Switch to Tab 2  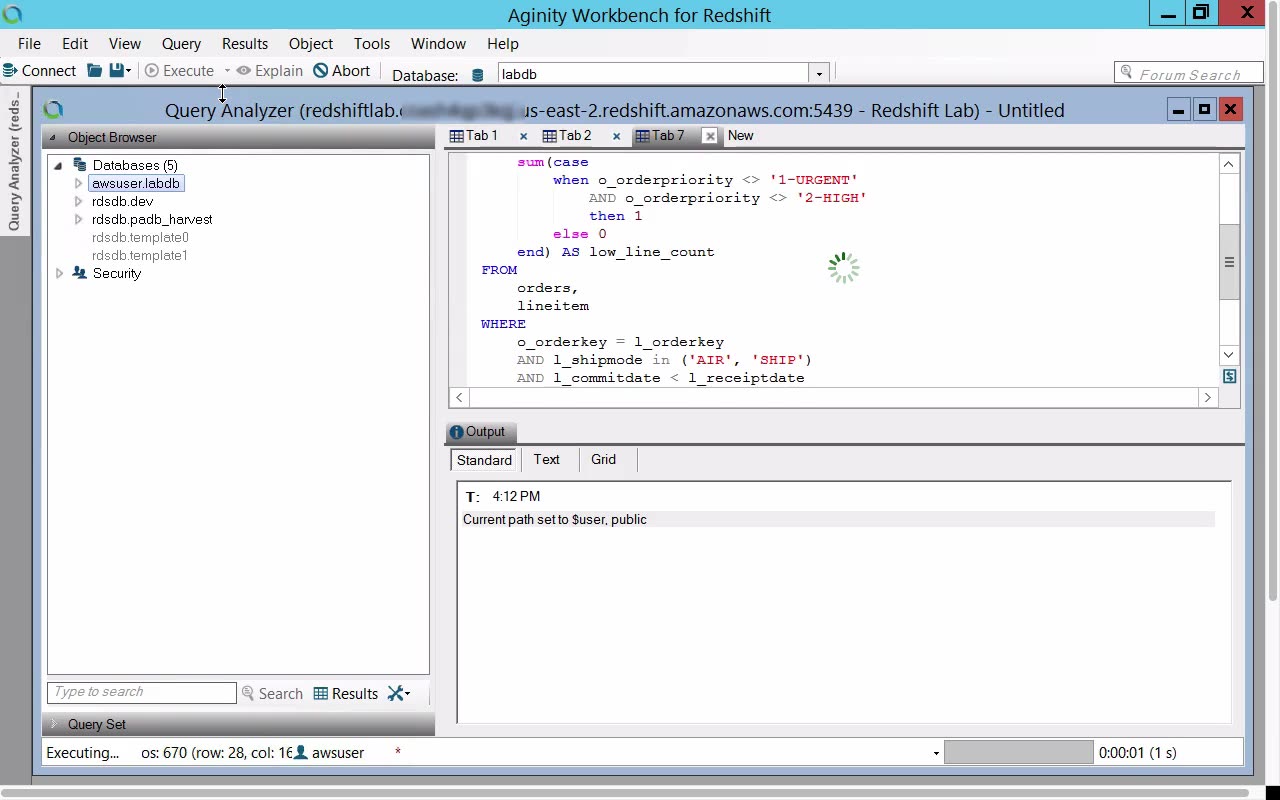tap(567, 136)
